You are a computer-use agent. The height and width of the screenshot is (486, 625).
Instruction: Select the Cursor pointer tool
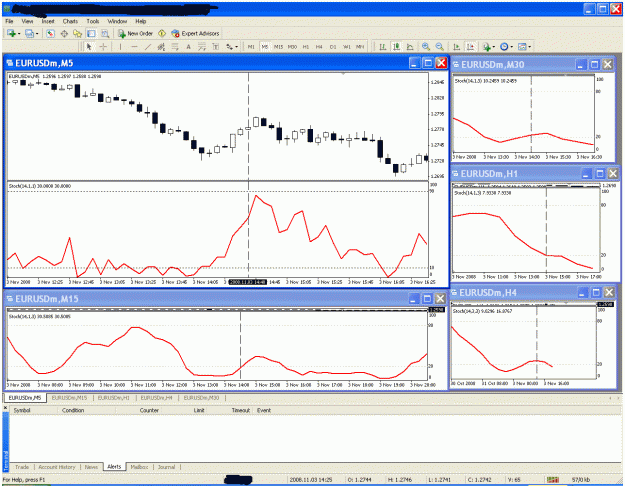click(89, 47)
